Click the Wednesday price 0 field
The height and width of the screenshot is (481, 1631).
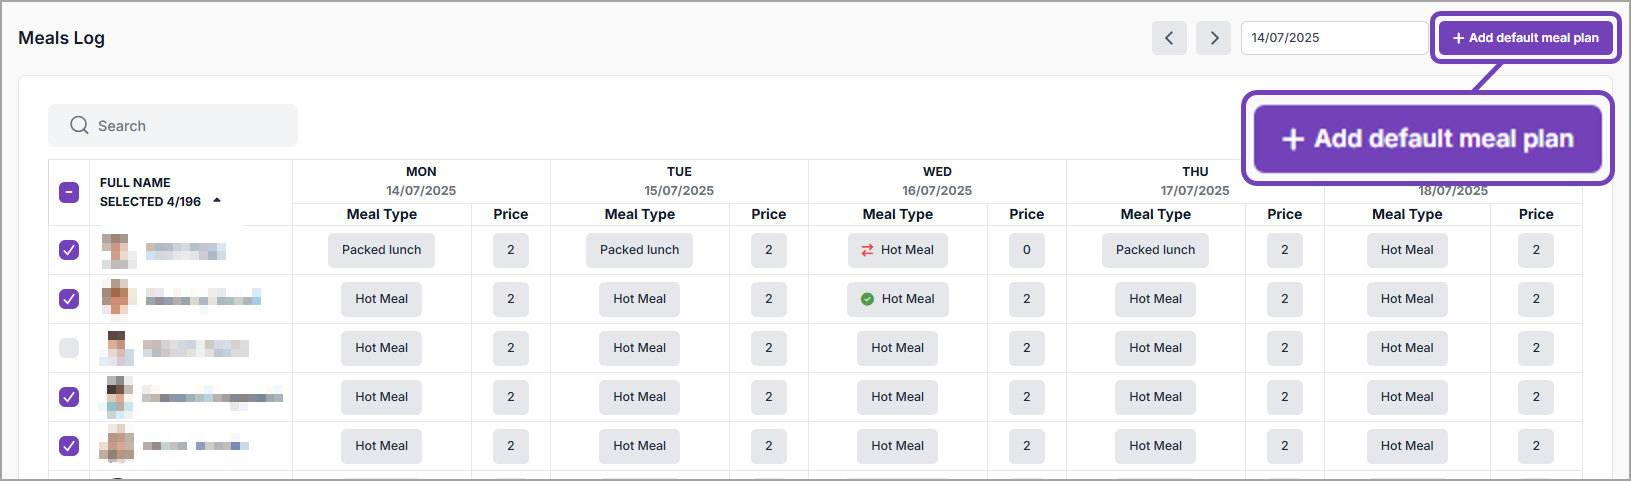[1026, 250]
